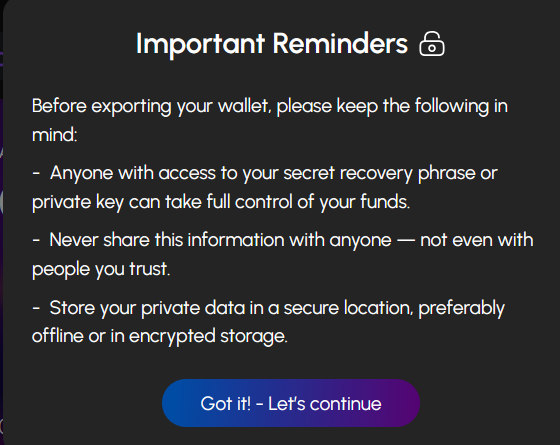Click the dash bullet before 'Anyone with access'
The image size is (560, 445).
[x=36, y=174]
